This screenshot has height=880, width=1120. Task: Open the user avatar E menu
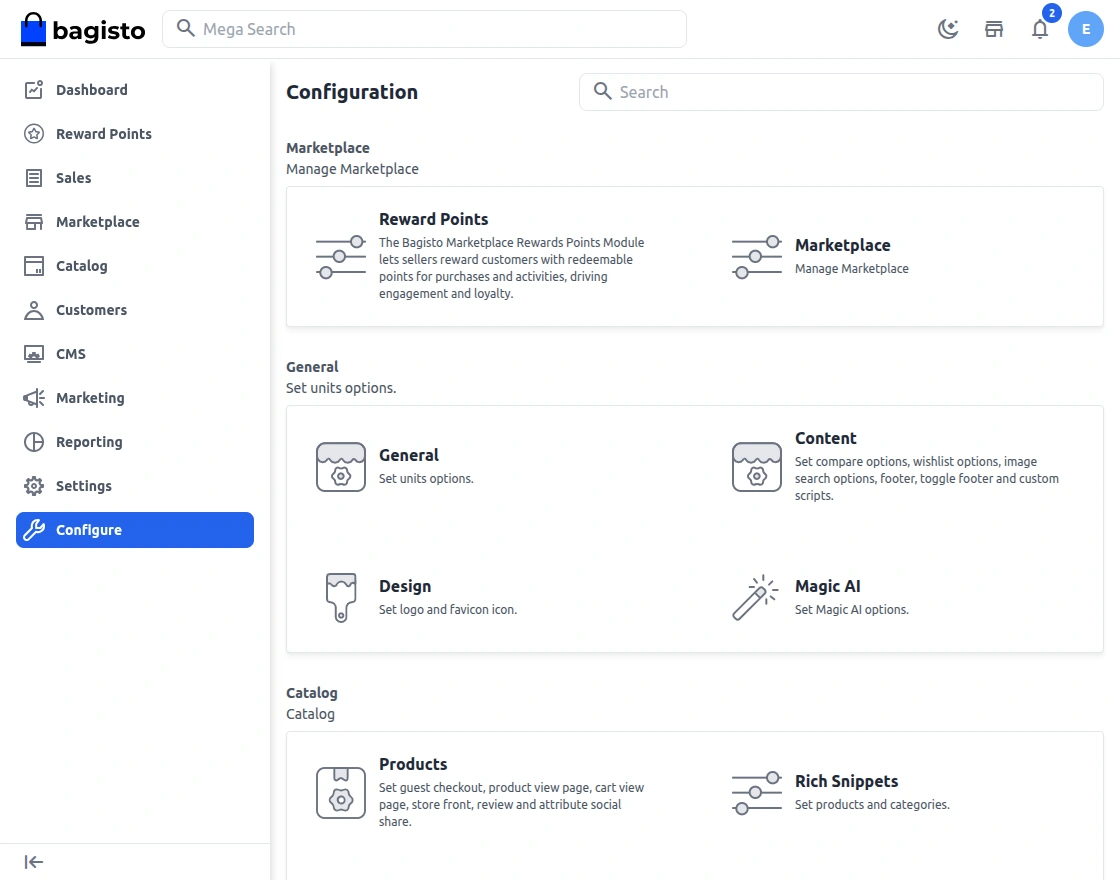pyautogui.click(x=1086, y=29)
